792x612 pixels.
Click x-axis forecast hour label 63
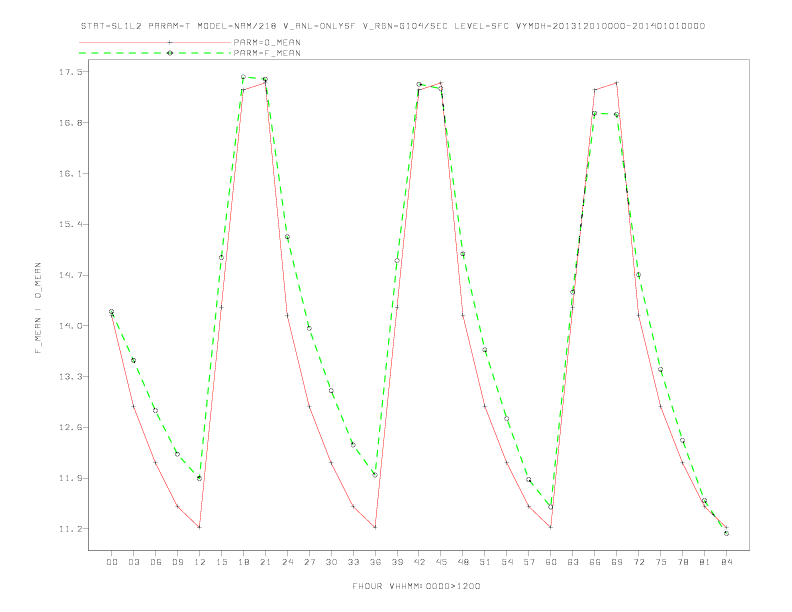point(573,562)
